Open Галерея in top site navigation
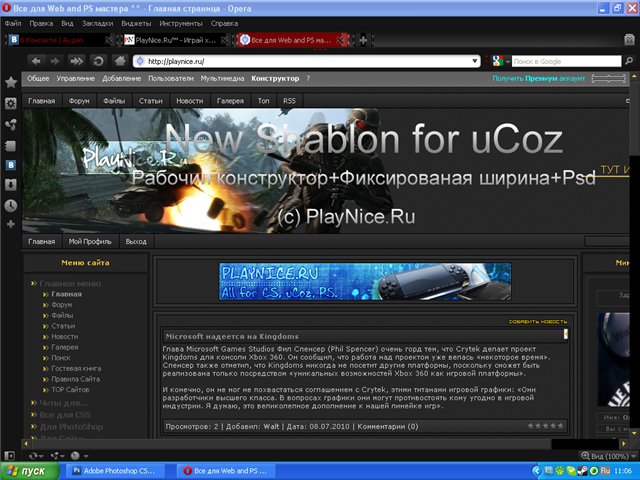 click(230, 101)
